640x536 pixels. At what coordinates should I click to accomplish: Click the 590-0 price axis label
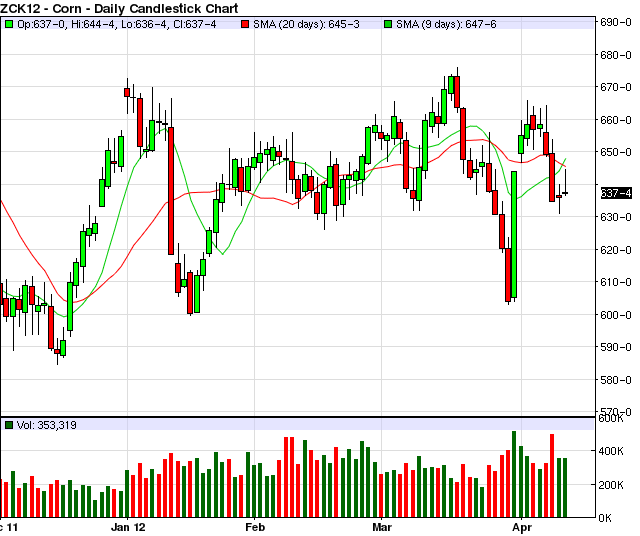pyautogui.click(x=616, y=347)
